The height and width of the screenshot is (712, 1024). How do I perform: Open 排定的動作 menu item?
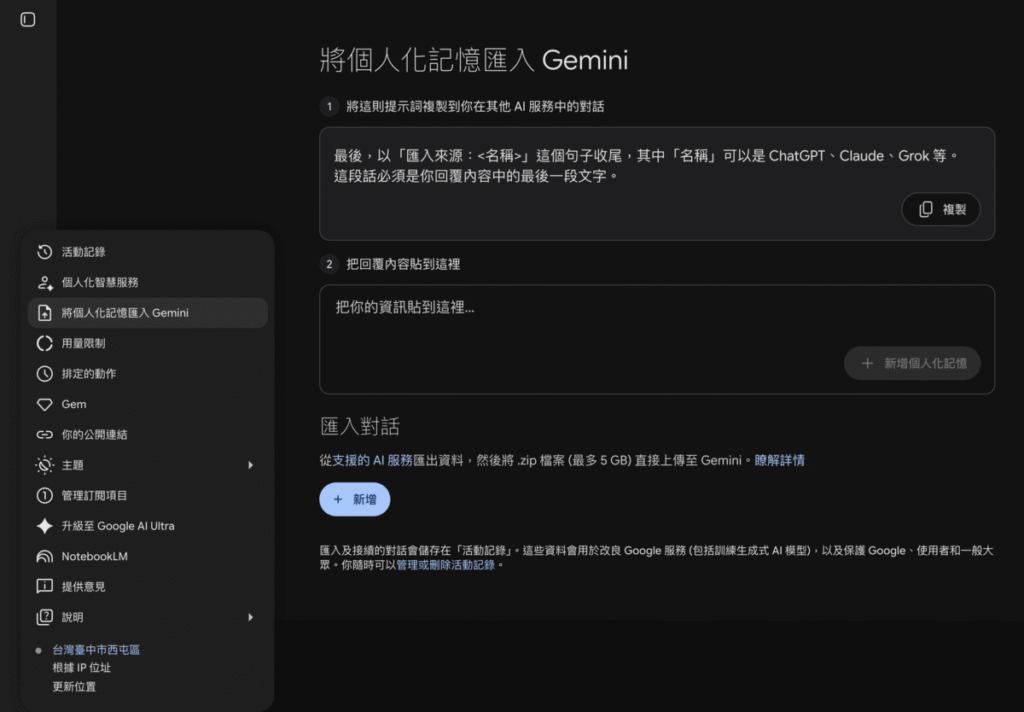(148, 374)
